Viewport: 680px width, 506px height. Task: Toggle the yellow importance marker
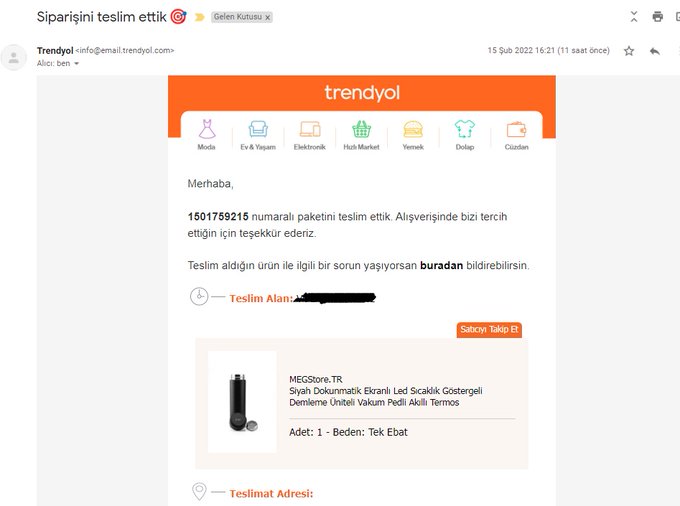tap(199, 17)
